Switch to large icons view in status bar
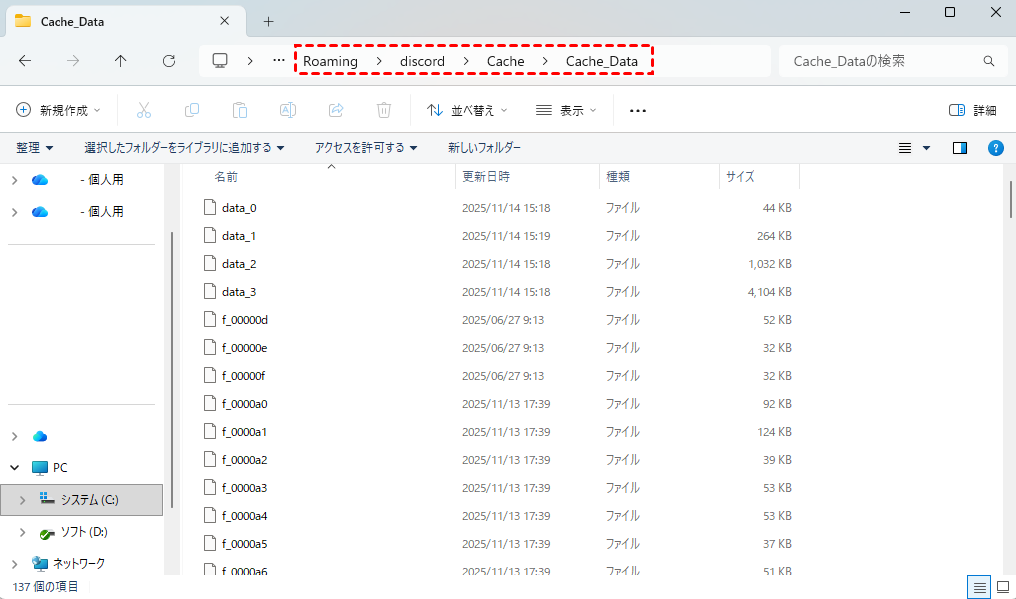 pyautogui.click(x=1002, y=586)
